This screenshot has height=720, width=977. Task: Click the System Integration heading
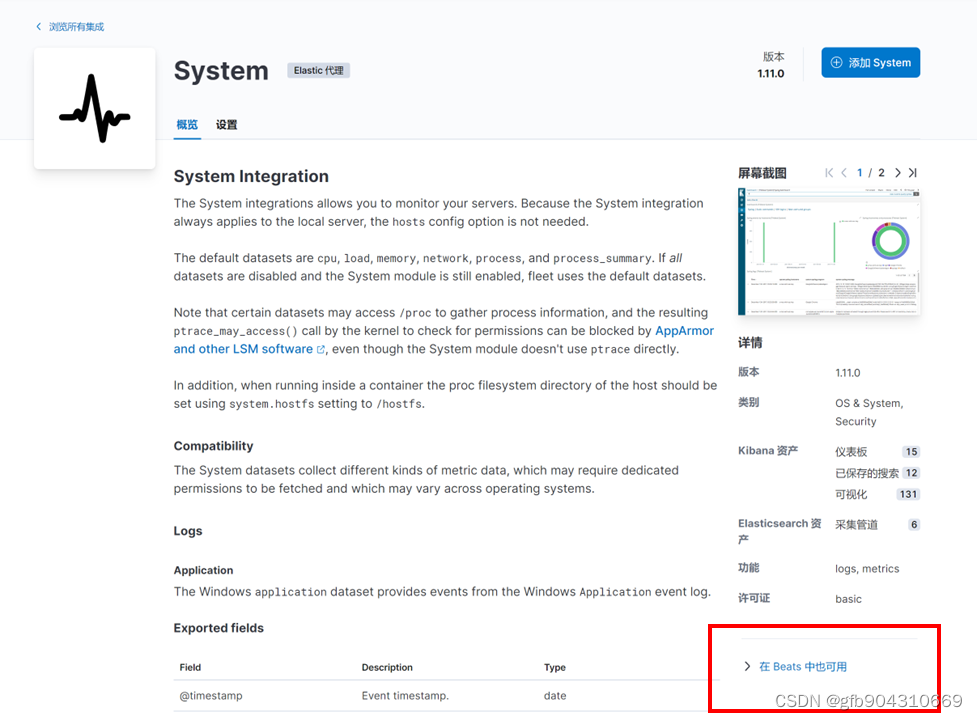point(250,176)
